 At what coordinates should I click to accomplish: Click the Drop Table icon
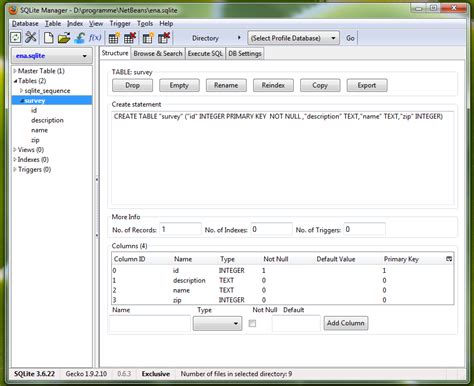tap(130, 38)
